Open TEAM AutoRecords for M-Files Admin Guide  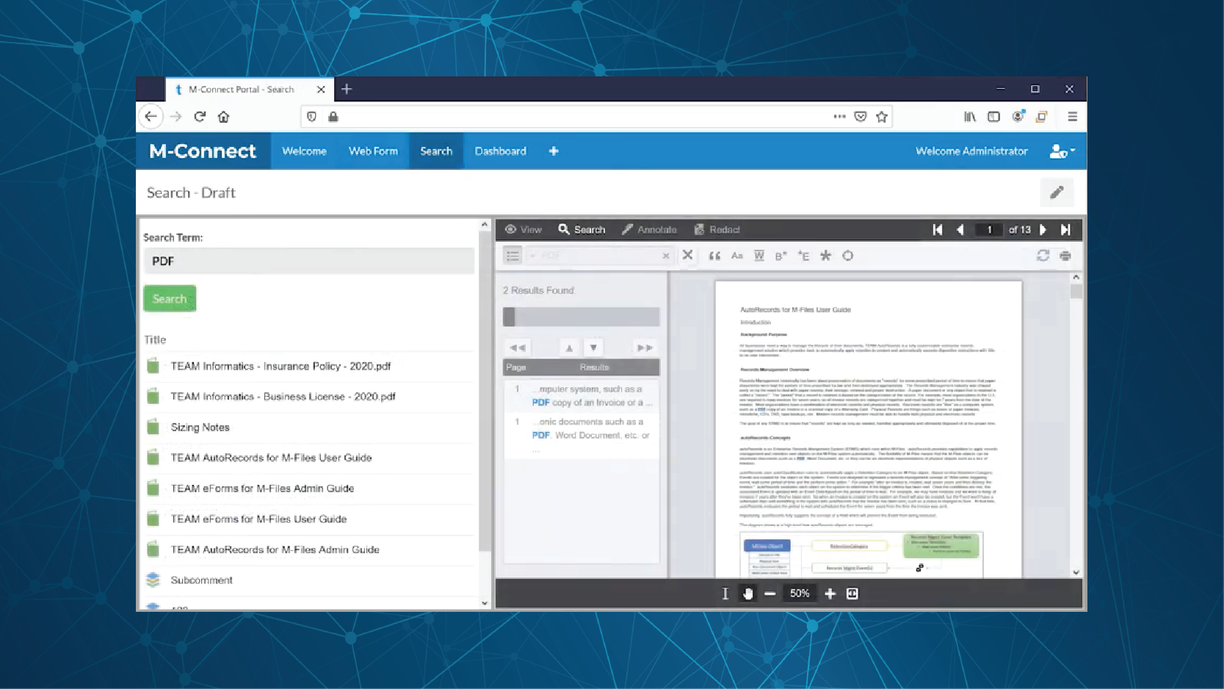tap(275, 550)
